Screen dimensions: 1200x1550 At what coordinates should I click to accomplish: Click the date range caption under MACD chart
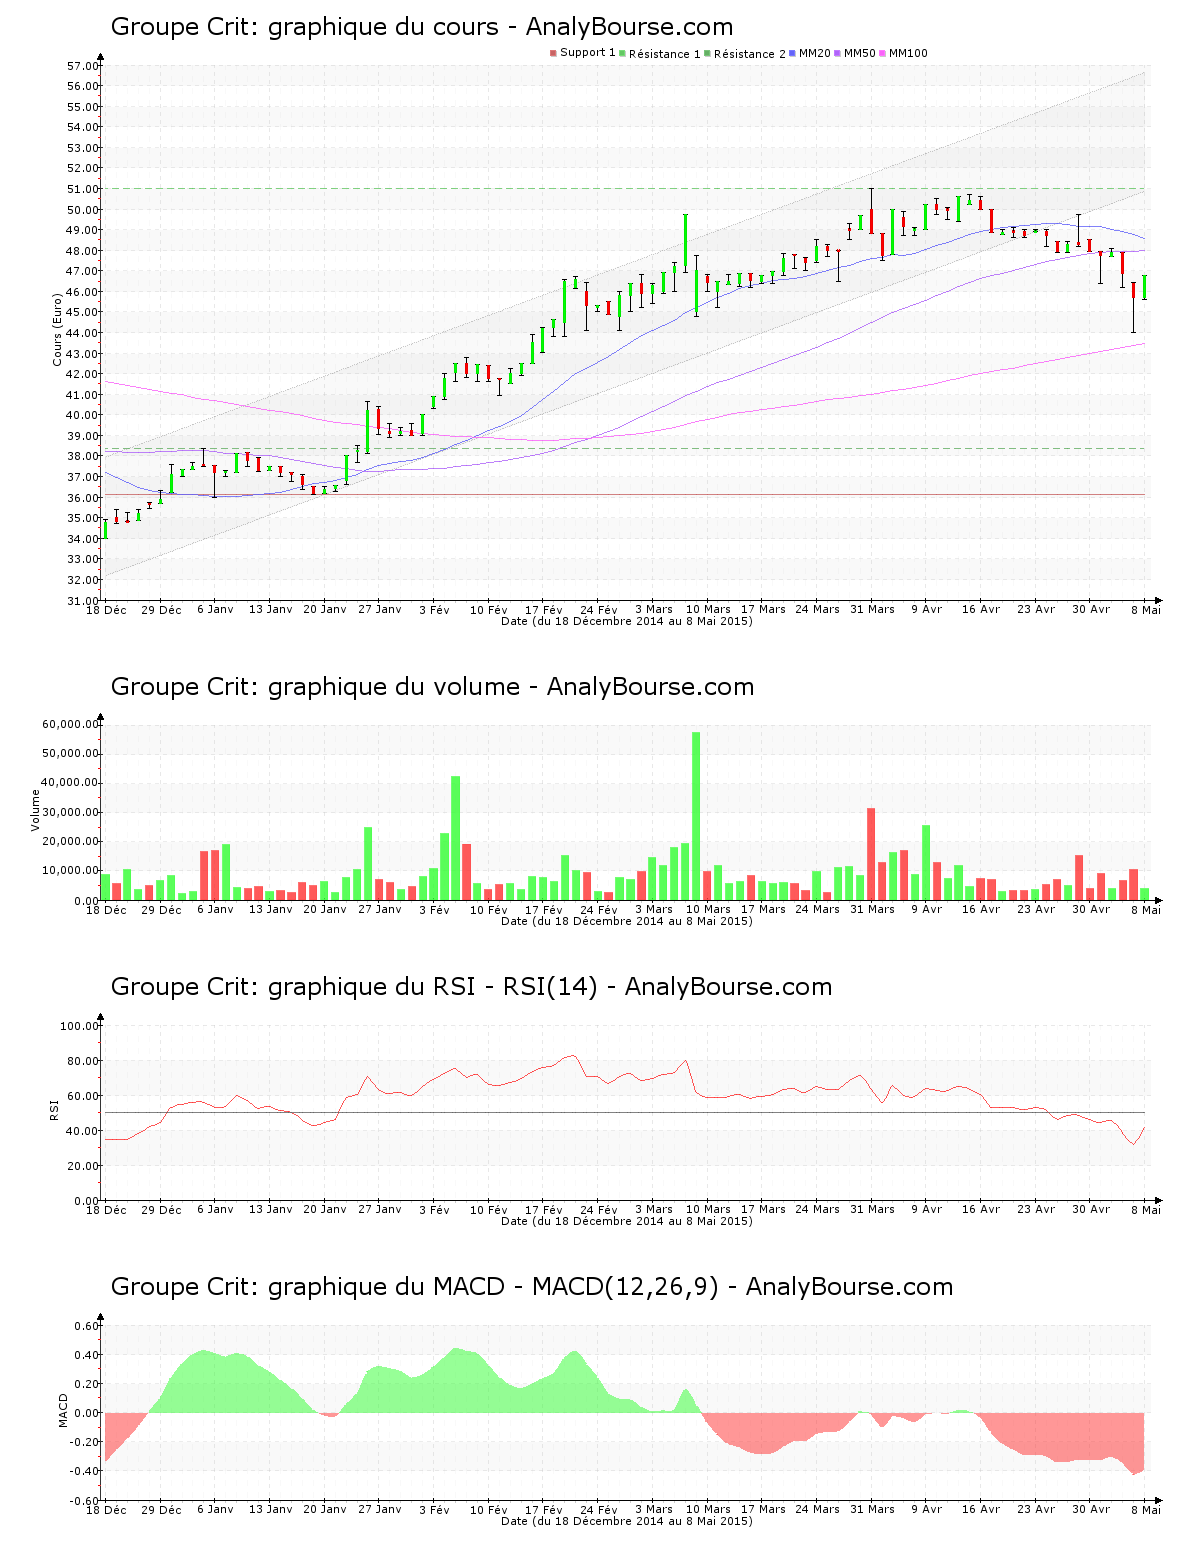pos(627,1521)
